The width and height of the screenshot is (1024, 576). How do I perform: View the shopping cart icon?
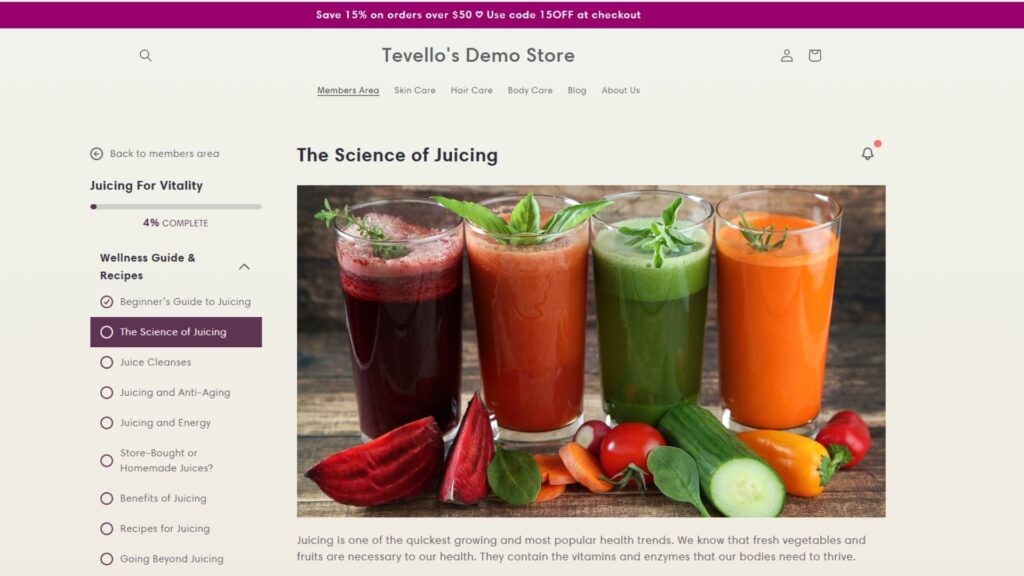pos(814,56)
